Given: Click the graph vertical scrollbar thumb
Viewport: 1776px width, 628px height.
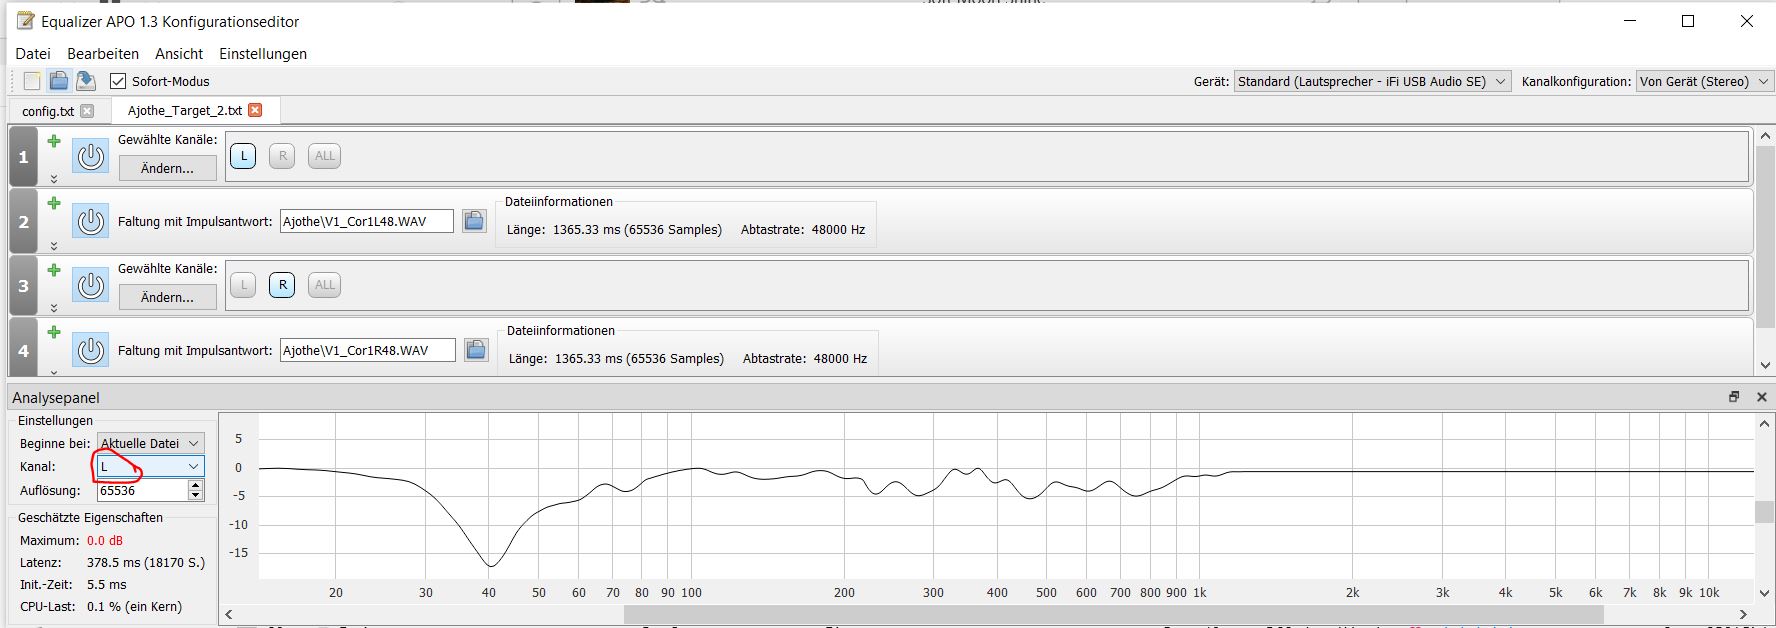Looking at the screenshot, I should (1766, 511).
